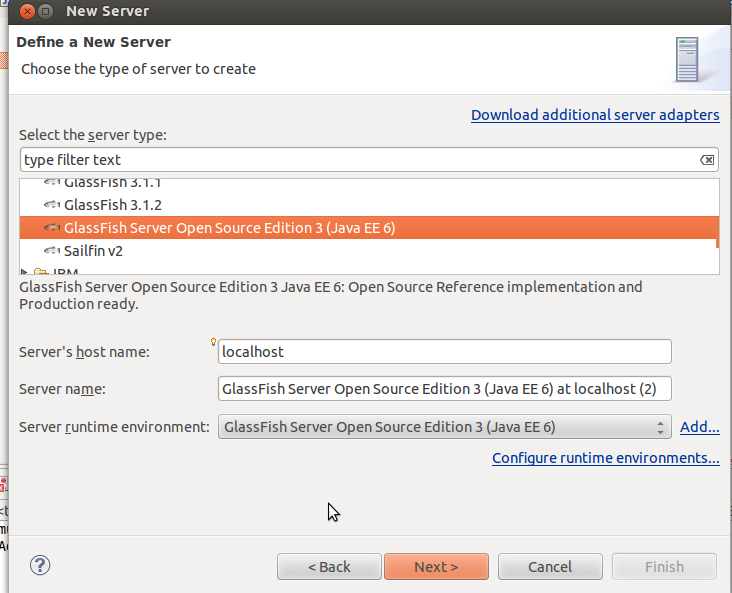The height and width of the screenshot is (593, 732).
Task: Open Download additional server adapters link
Action: pyautogui.click(x=595, y=115)
